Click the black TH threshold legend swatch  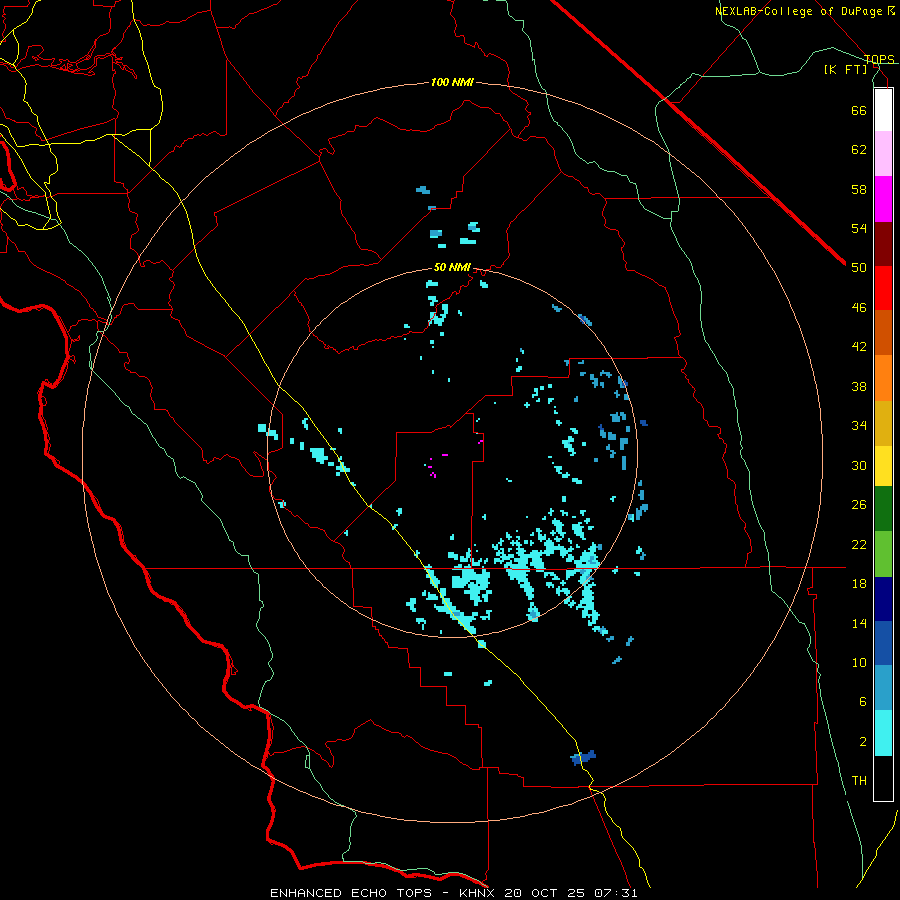click(x=883, y=778)
